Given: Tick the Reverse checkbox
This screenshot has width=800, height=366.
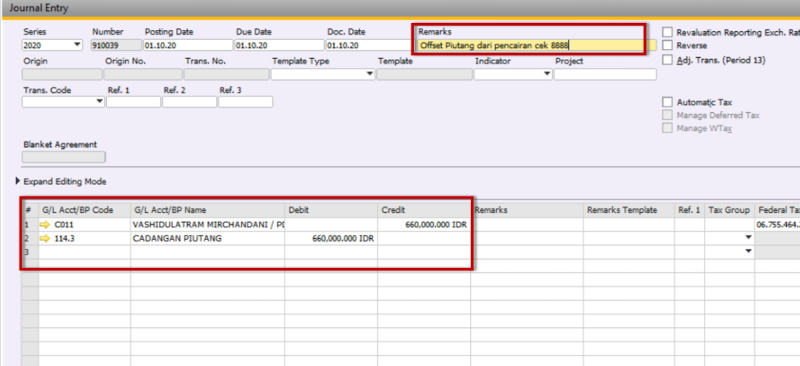Looking at the screenshot, I should (667, 46).
